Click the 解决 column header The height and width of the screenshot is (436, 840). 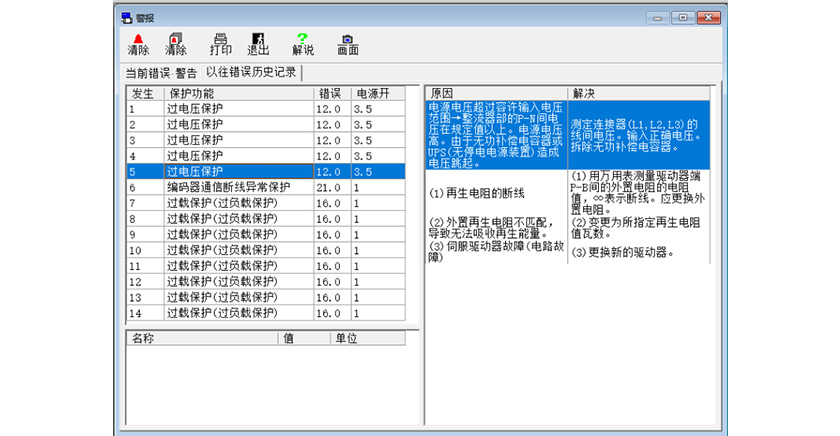(x=645, y=93)
